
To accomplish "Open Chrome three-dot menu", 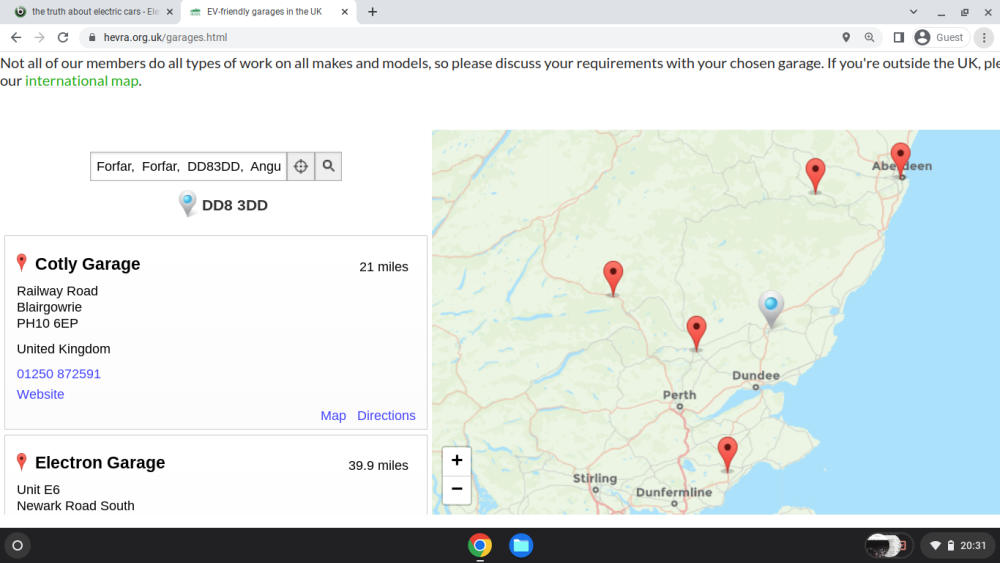I will tap(984, 38).
